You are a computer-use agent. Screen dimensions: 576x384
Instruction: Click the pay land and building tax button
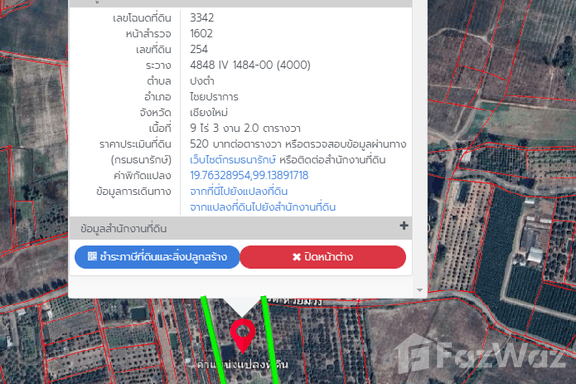(x=157, y=257)
